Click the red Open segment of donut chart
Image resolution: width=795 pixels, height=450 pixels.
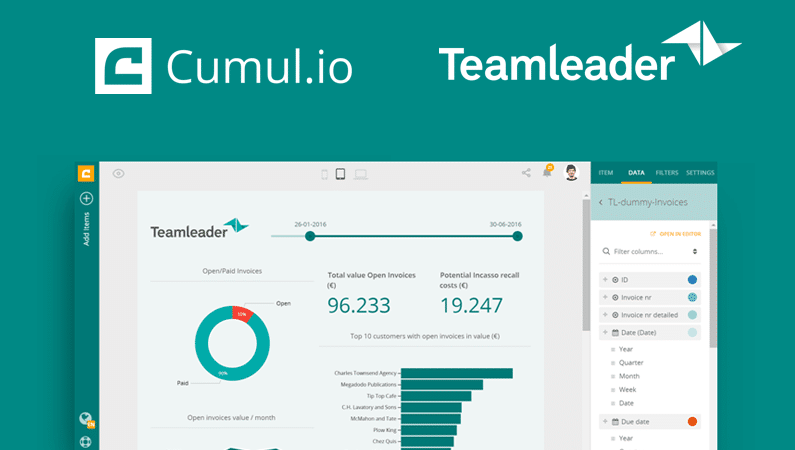(243, 313)
